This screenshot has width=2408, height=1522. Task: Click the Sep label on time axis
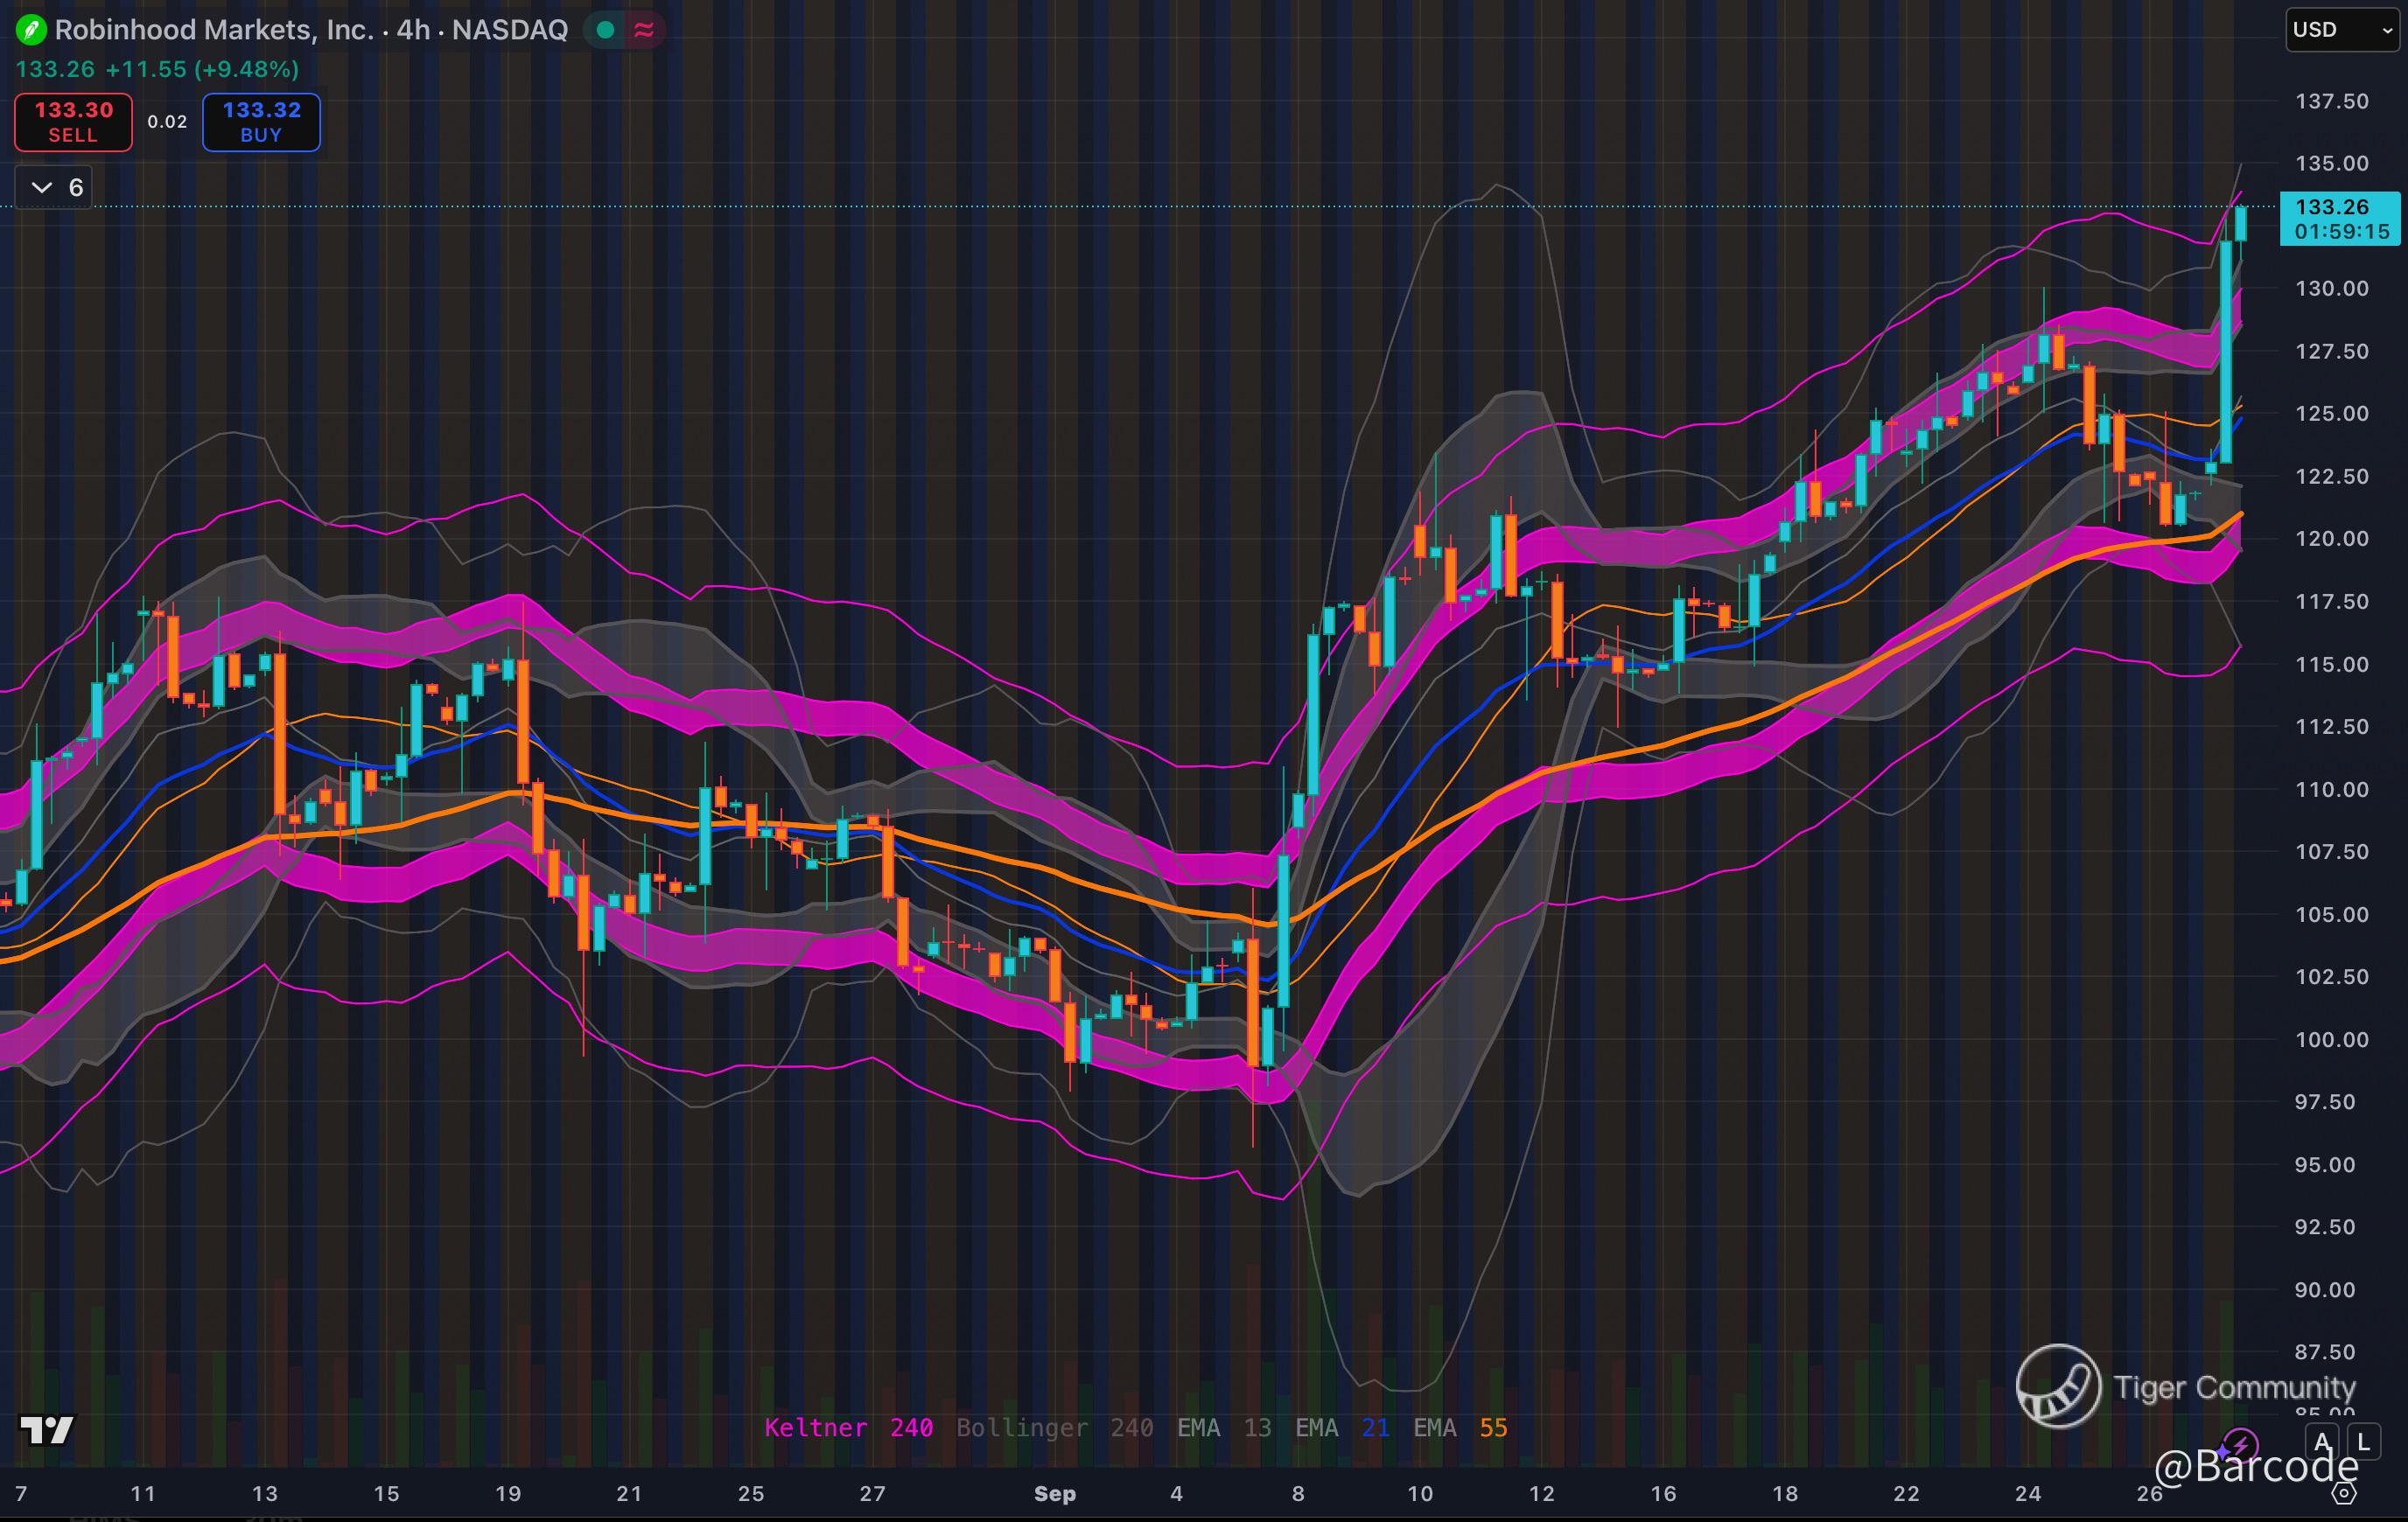[x=1054, y=1493]
